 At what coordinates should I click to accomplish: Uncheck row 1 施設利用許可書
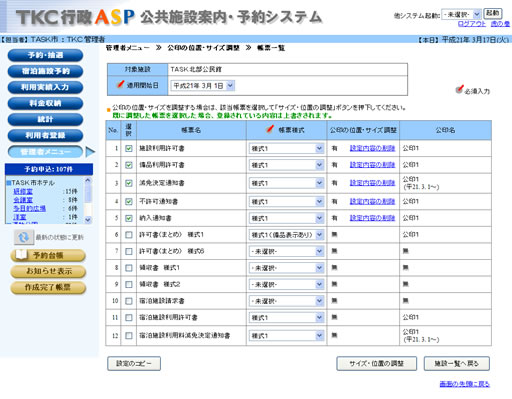[129, 148]
